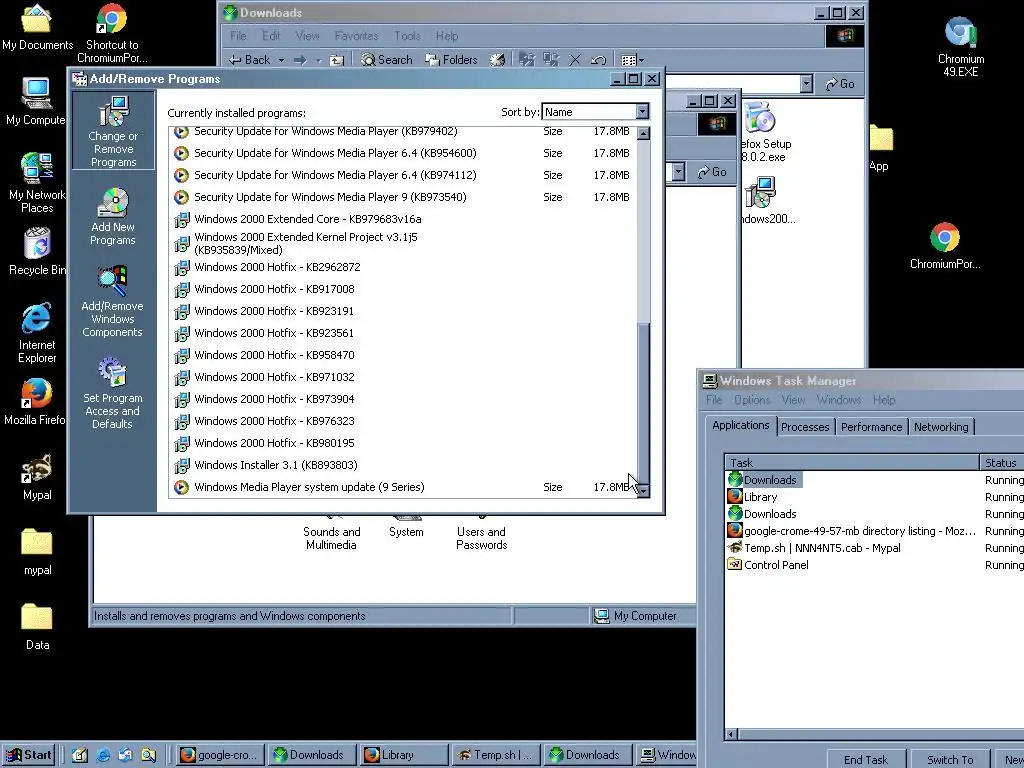Open address dropdown in Control Panel window
The image size is (1024, 768).
coord(679,172)
